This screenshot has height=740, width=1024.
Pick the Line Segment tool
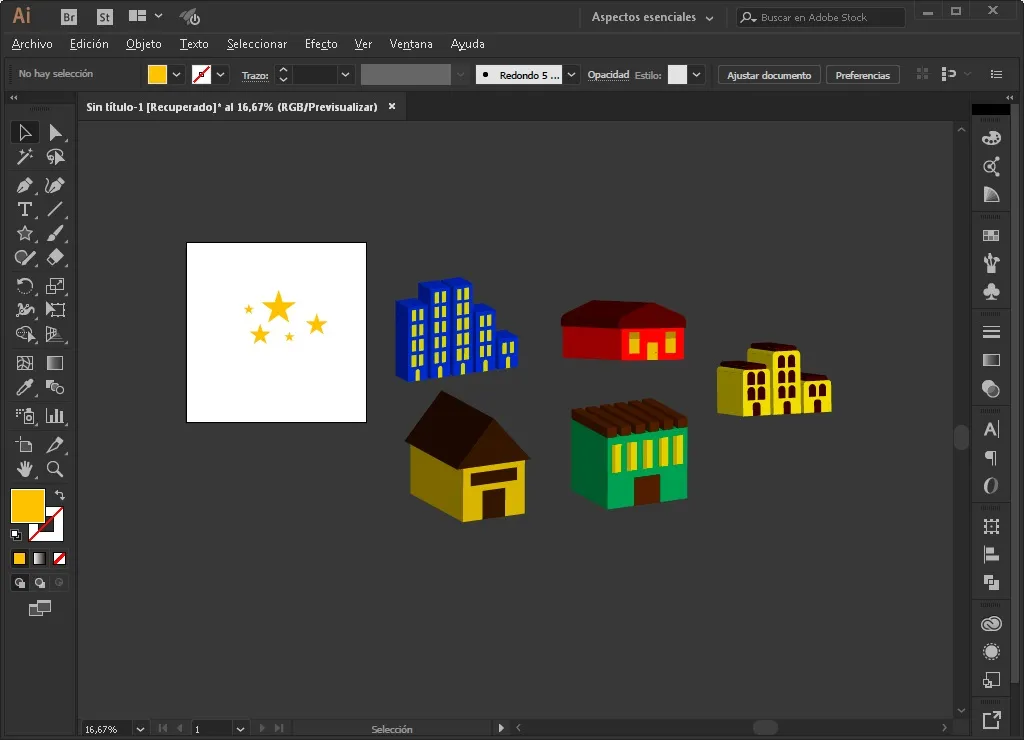pyautogui.click(x=56, y=209)
